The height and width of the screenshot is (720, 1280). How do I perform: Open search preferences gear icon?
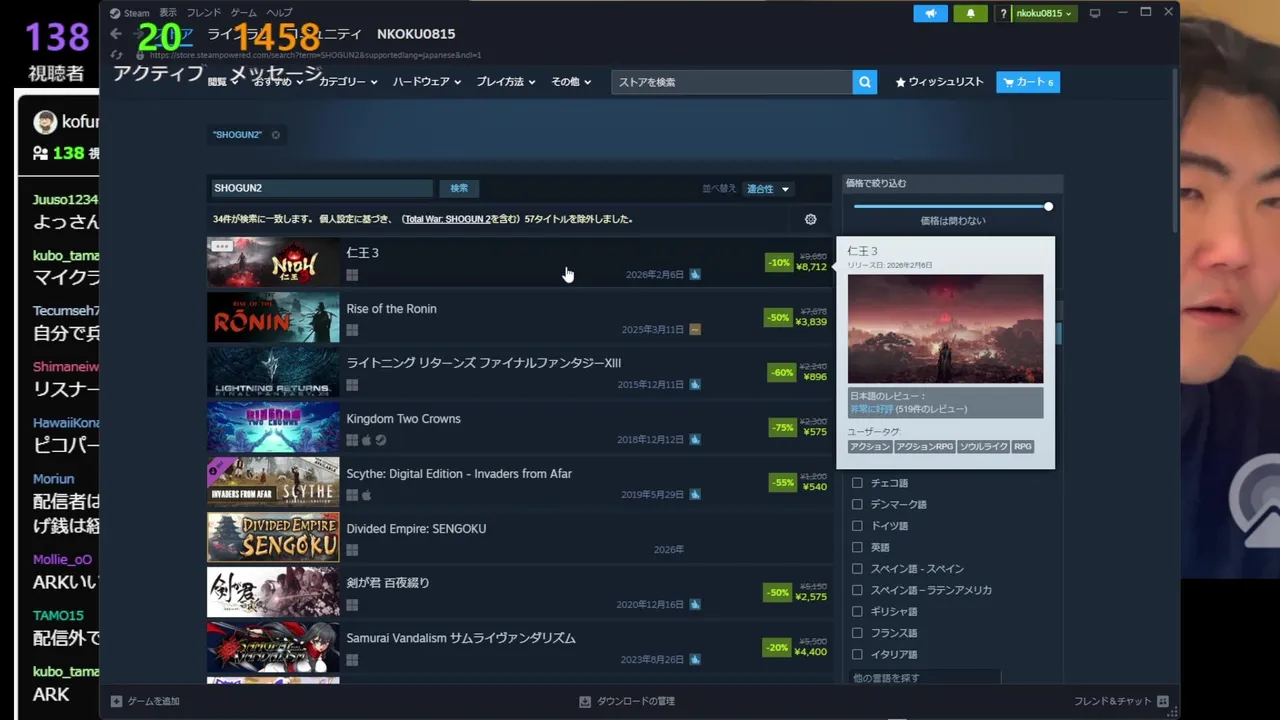point(811,219)
